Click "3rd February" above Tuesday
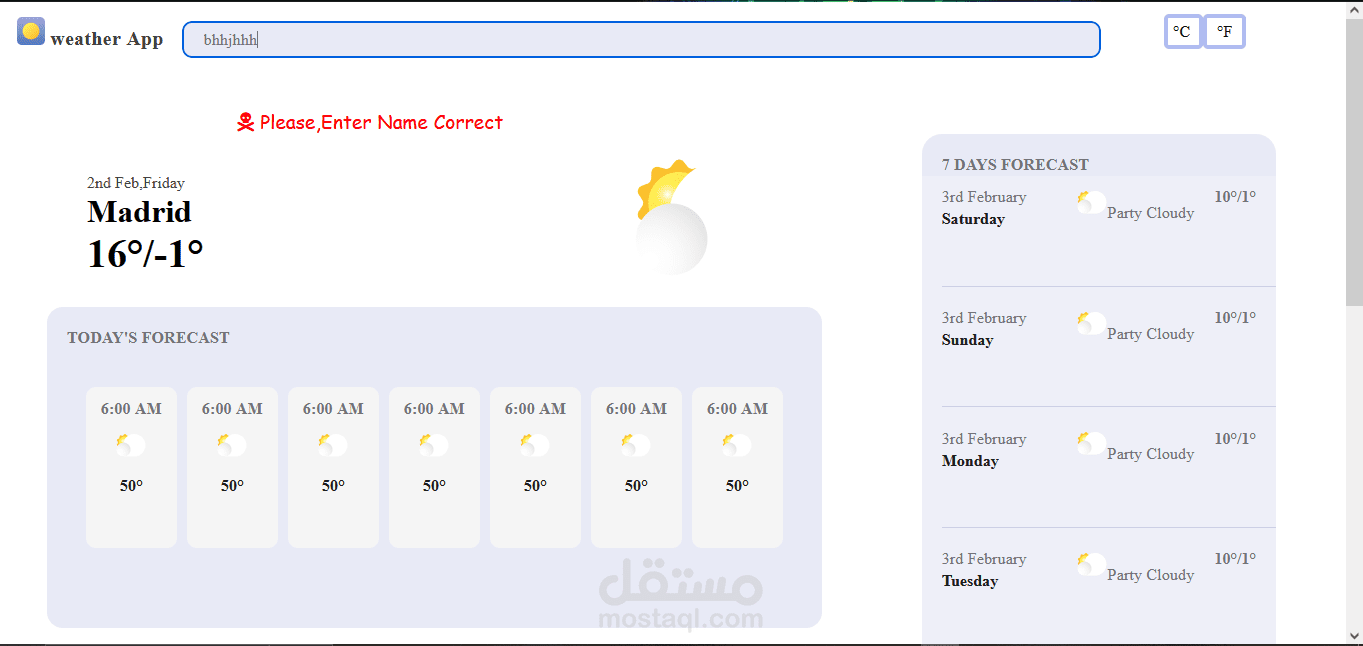 tap(984, 559)
